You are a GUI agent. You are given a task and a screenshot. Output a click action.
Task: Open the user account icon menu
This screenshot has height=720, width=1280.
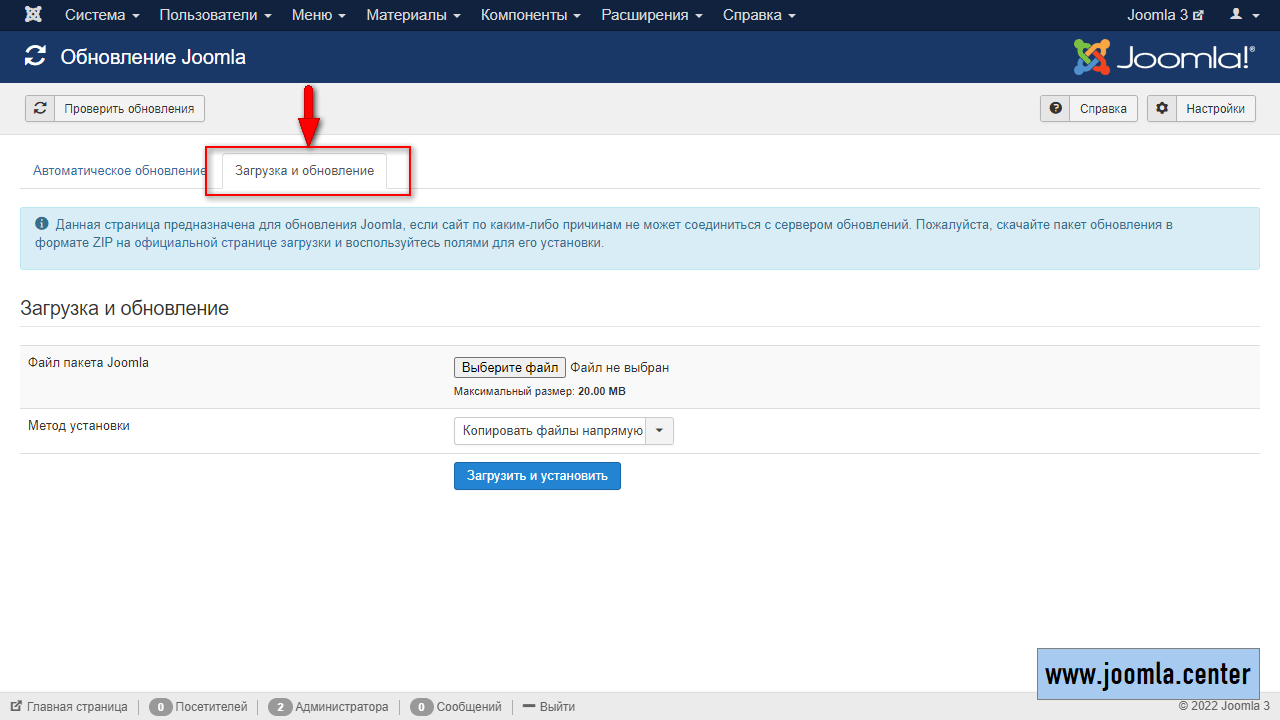click(x=1242, y=15)
